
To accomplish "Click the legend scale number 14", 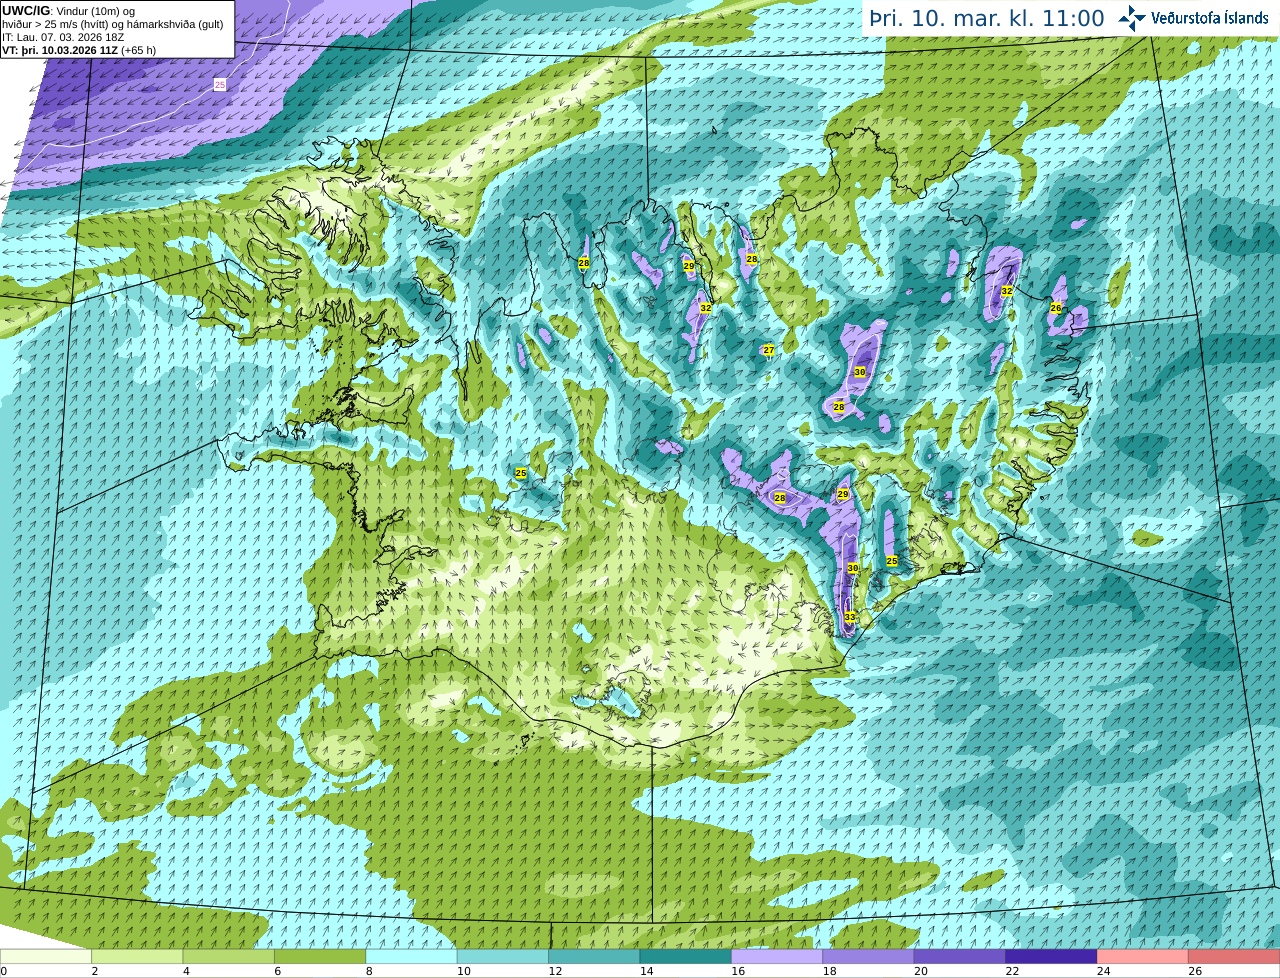I will coord(646,971).
